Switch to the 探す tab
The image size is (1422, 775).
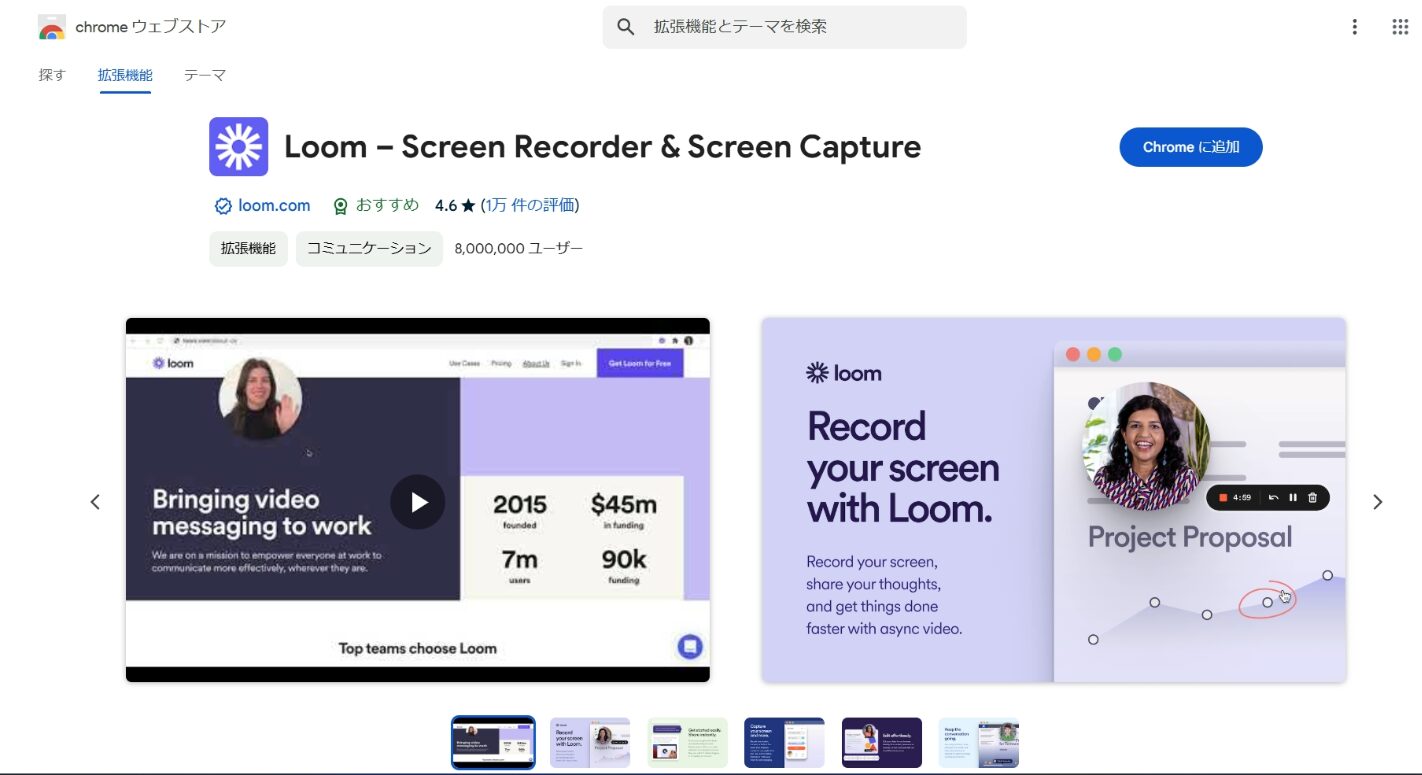52,75
